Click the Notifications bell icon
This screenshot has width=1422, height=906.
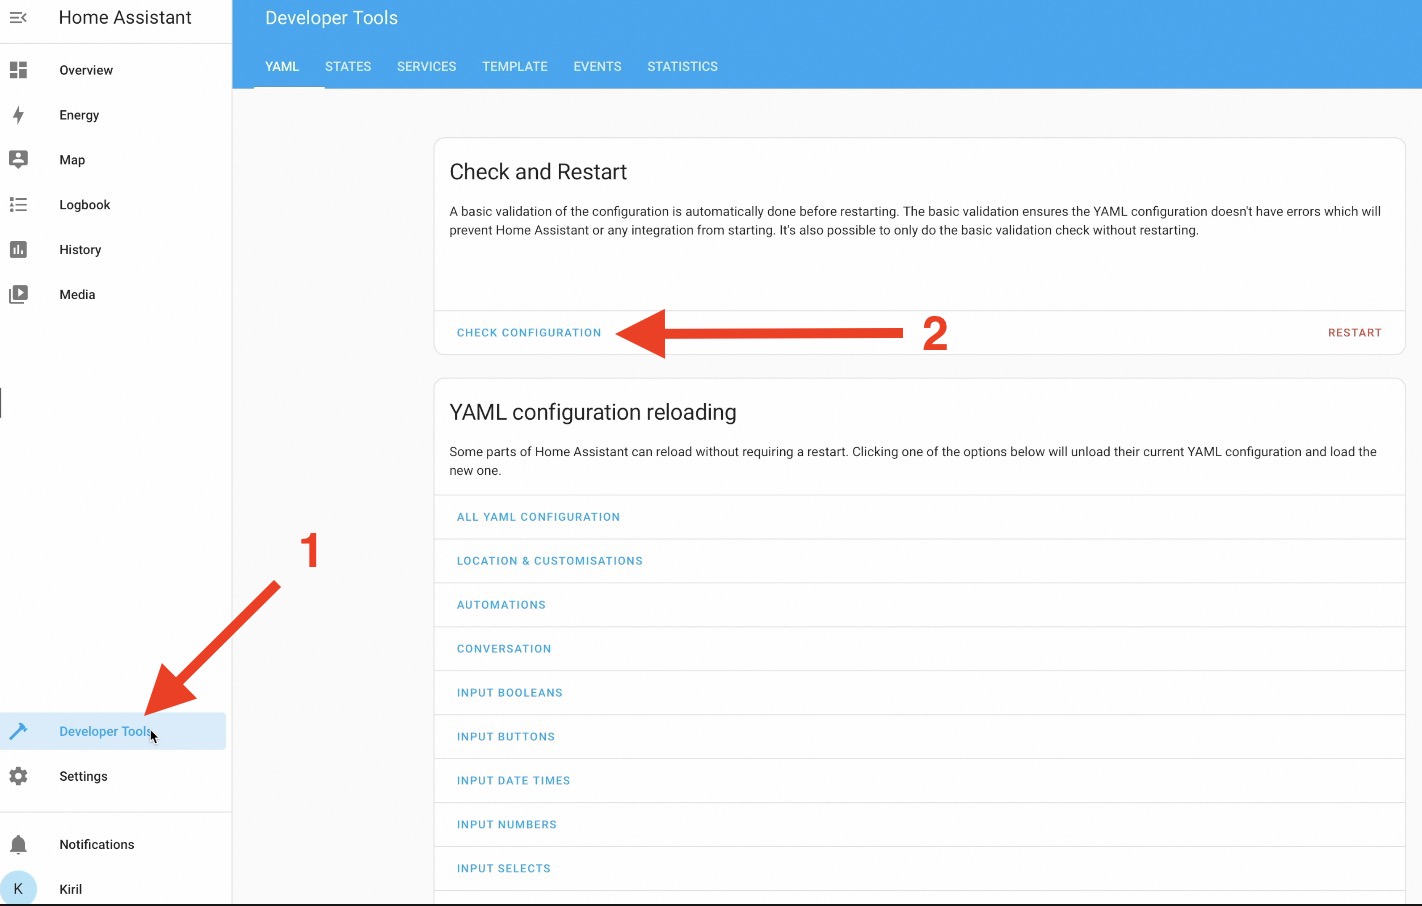coord(18,844)
